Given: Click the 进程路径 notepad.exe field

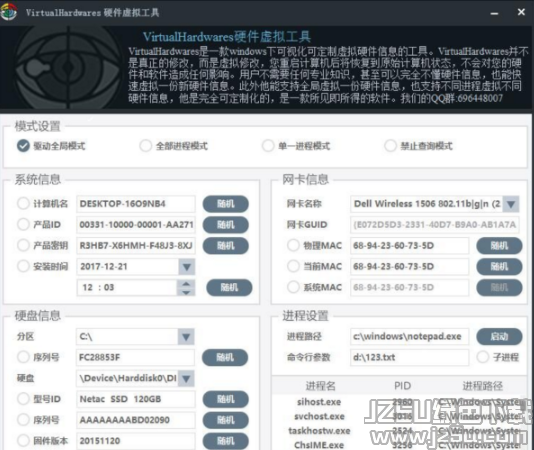Looking at the screenshot, I should pyautogui.click(x=409, y=337).
